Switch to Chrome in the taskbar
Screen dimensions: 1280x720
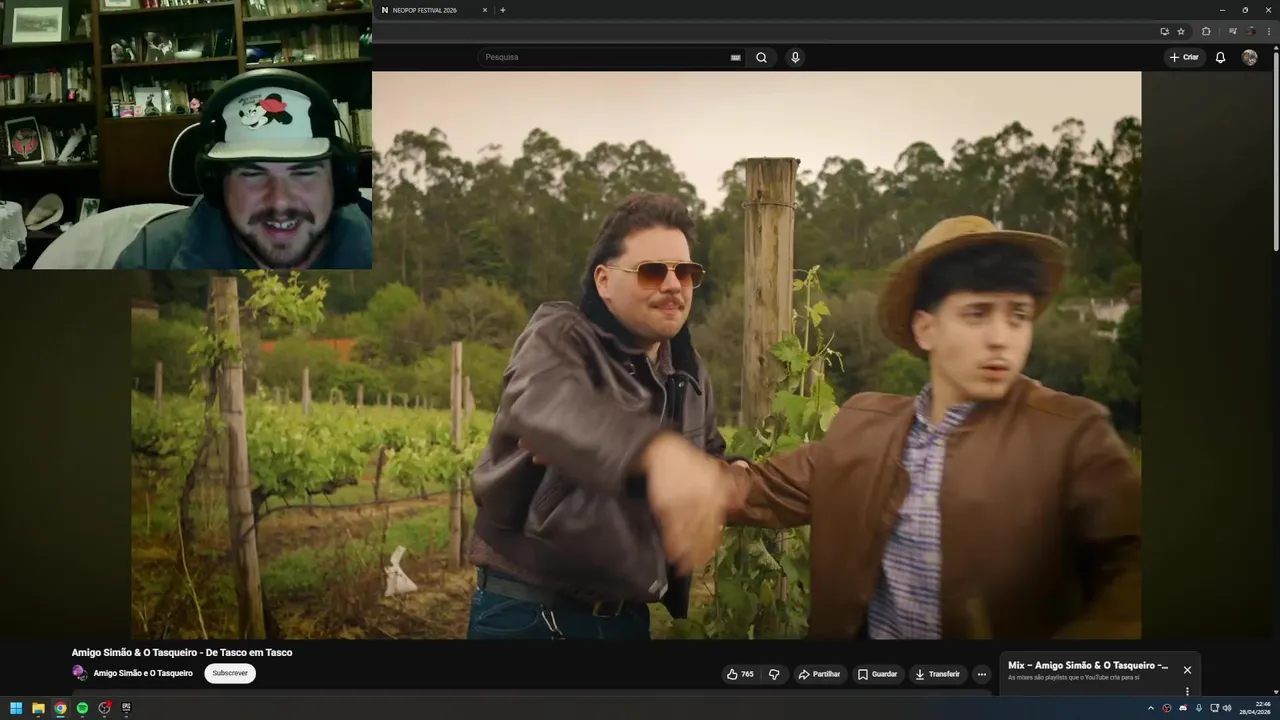(60, 708)
